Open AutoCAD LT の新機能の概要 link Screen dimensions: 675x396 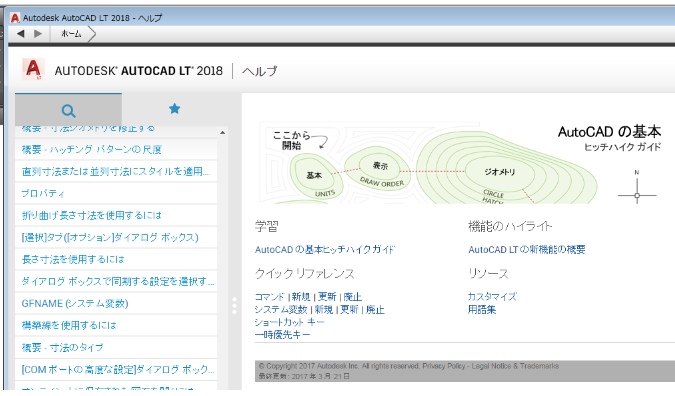(x=526, y=250)
